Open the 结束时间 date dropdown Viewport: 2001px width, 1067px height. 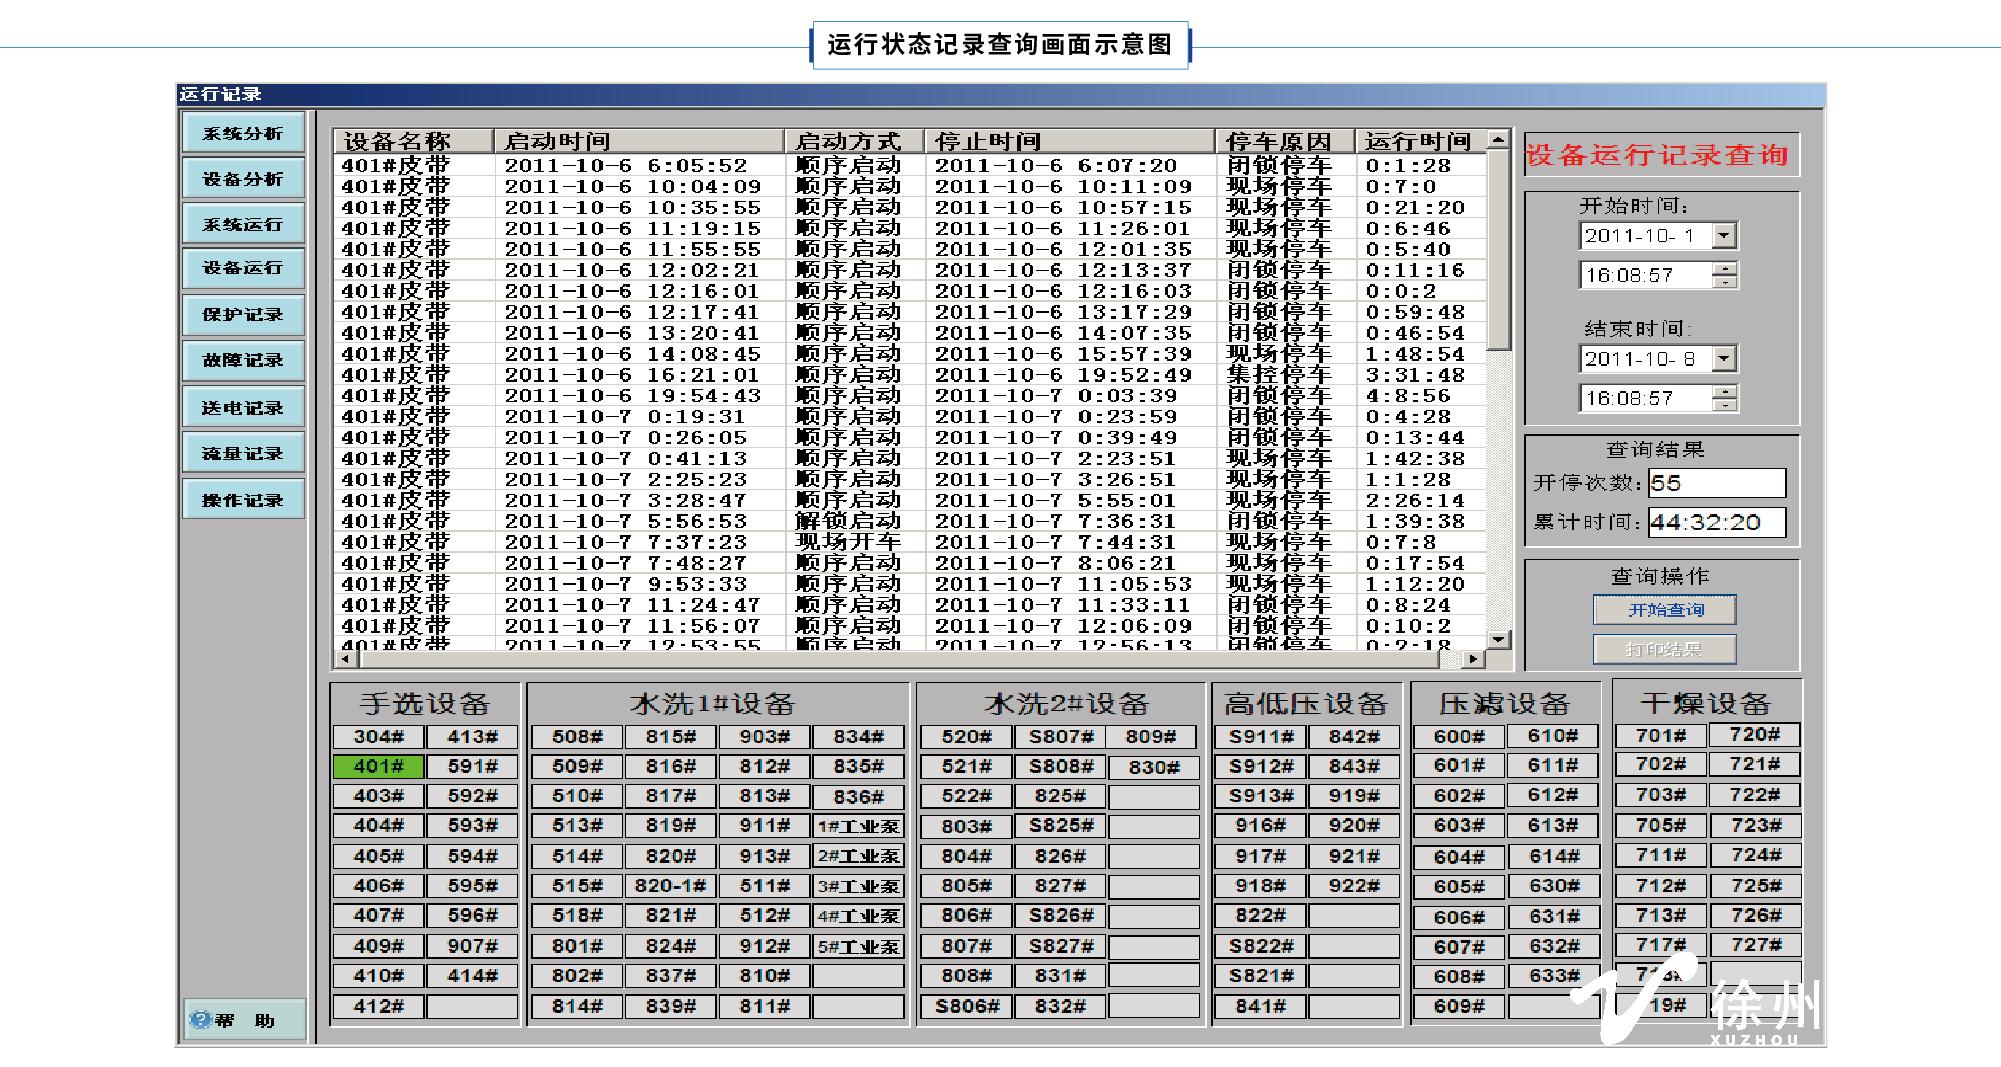click(x=1724, y=359)
